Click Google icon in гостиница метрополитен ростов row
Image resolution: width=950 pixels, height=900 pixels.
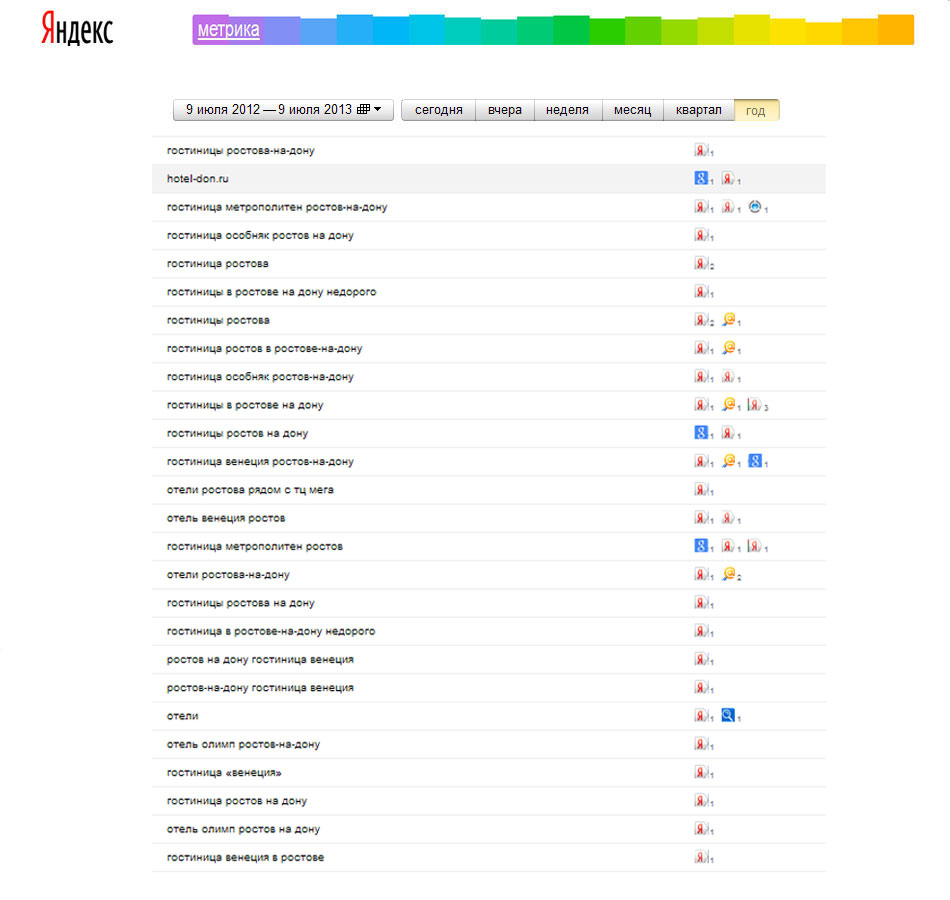[x=701, y=546]
